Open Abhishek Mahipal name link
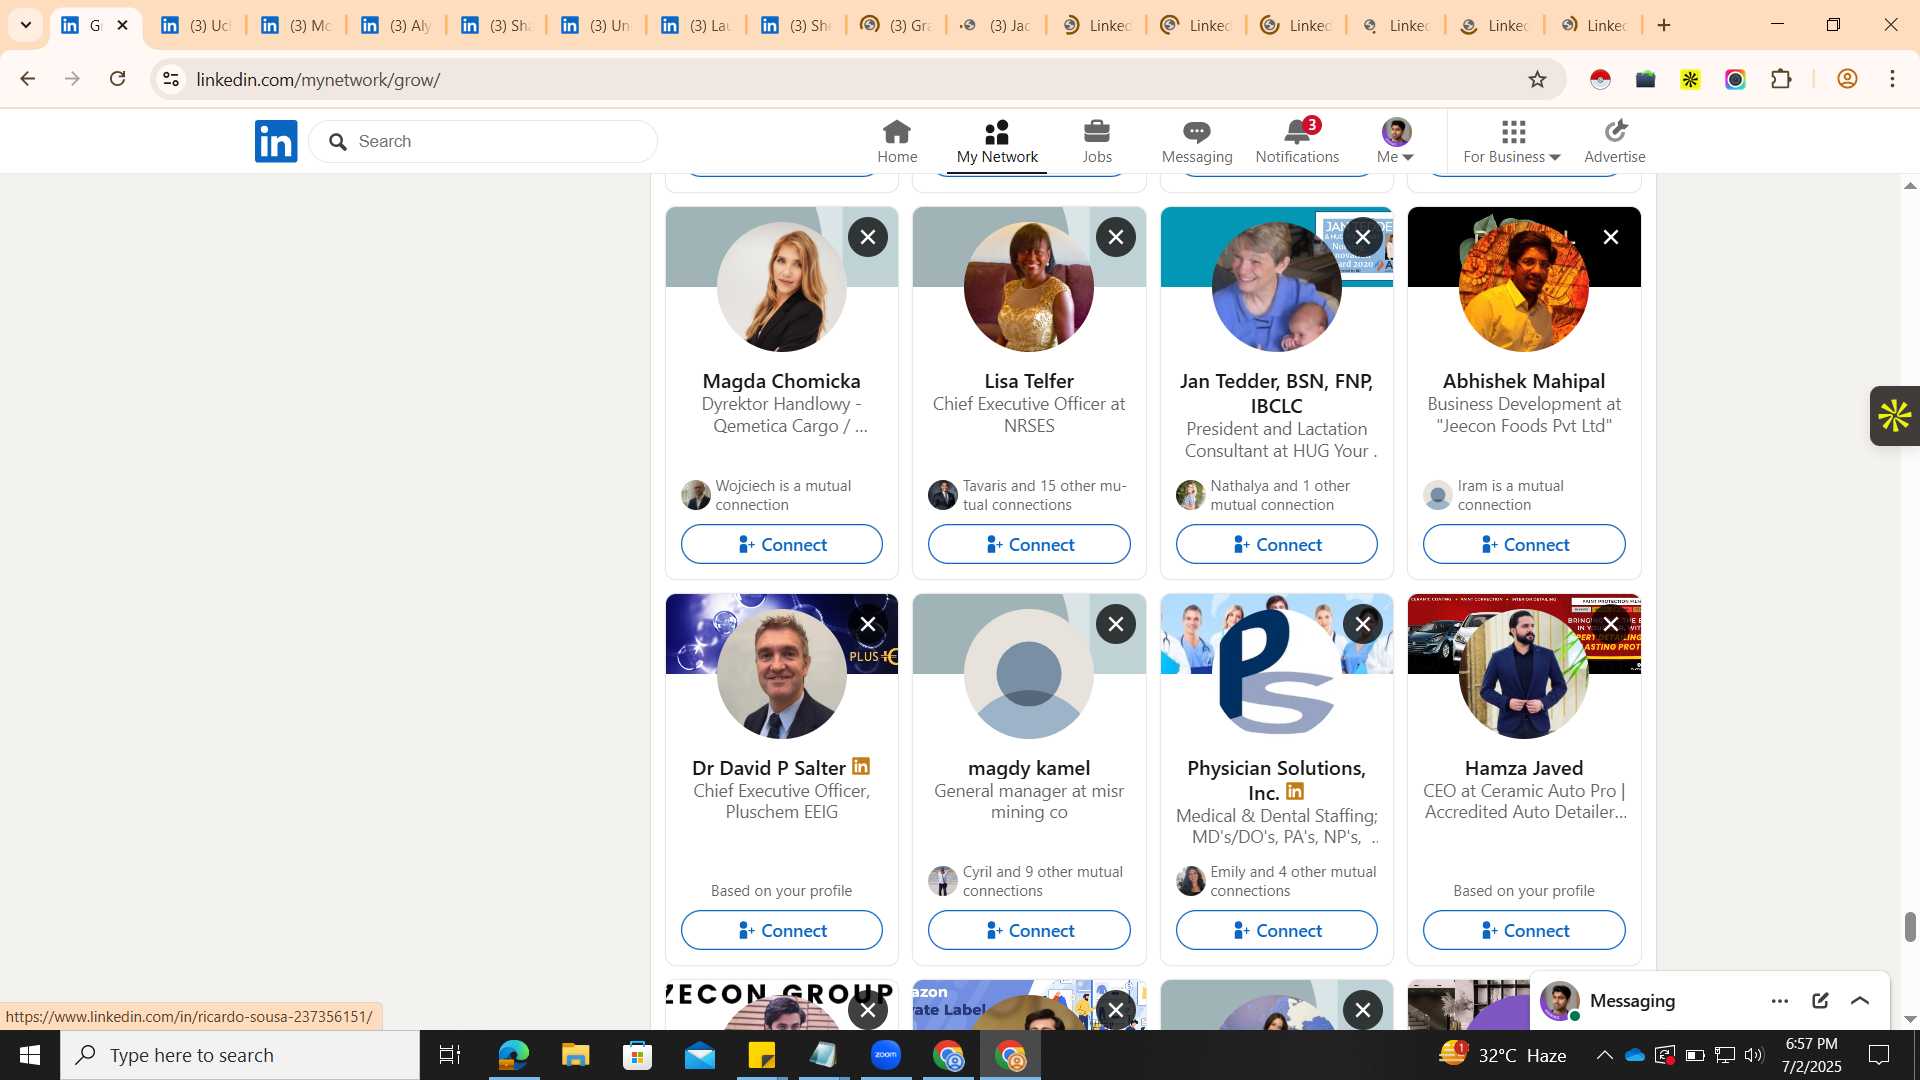 click(1524, 381)
